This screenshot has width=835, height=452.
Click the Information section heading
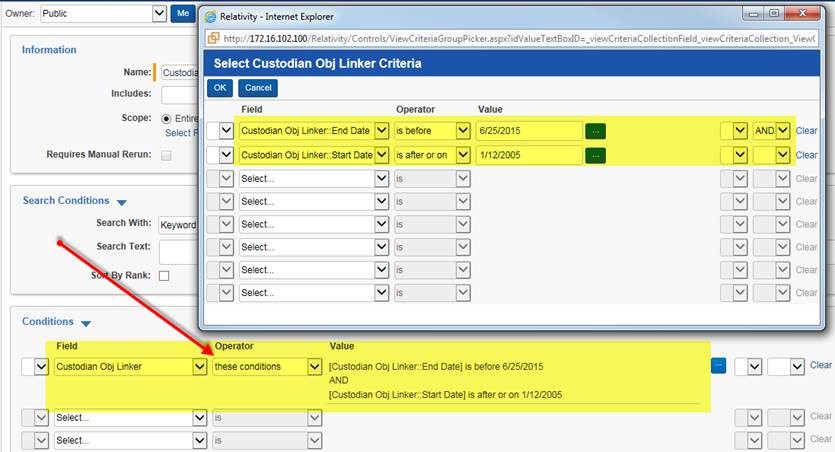click(x=49, y=50)
